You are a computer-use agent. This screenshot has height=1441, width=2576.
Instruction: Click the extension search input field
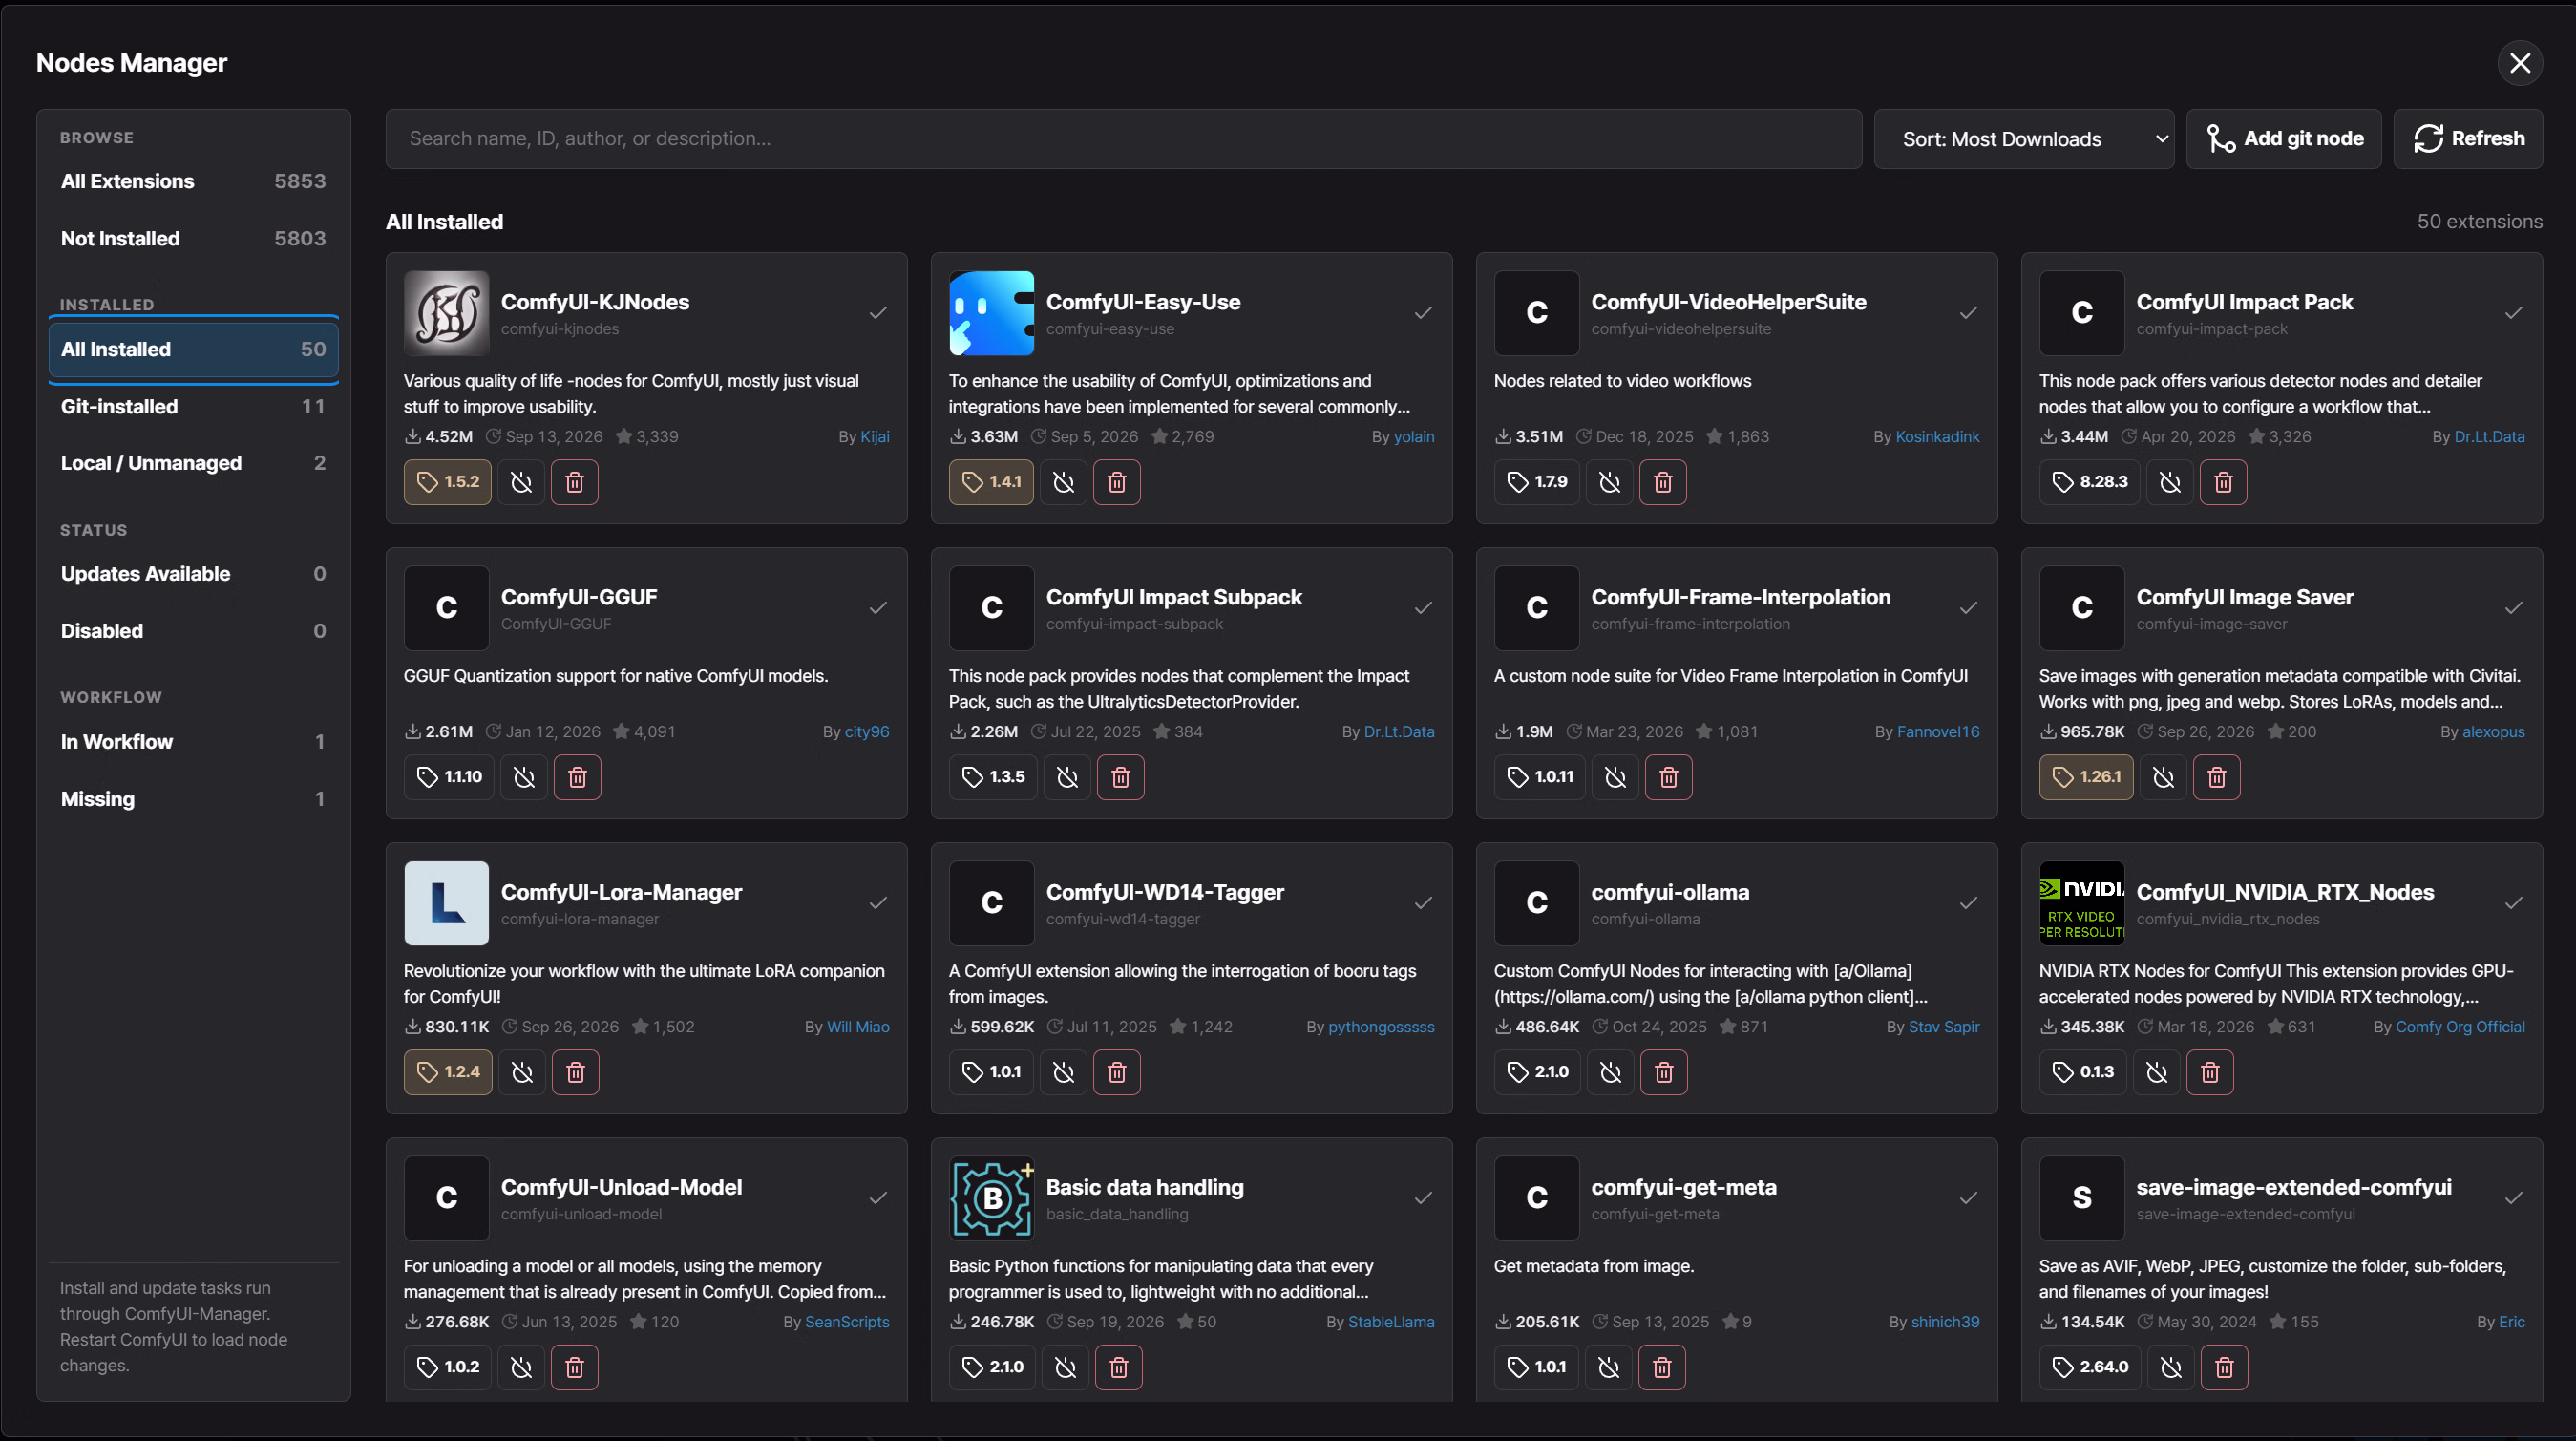click(1123, 139)
